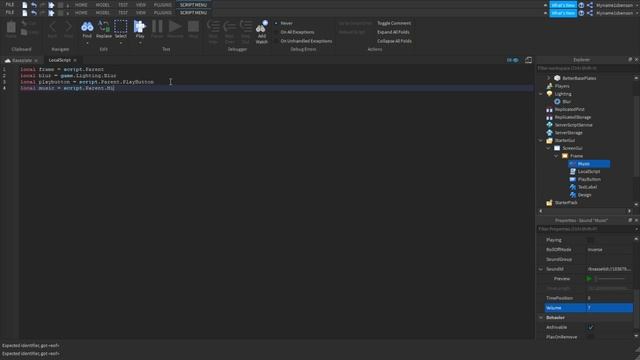Image resolution: width=640 pixels, height=360 pixels.
Task: Click the Step Into debugger icon
Action: point(213,27)
